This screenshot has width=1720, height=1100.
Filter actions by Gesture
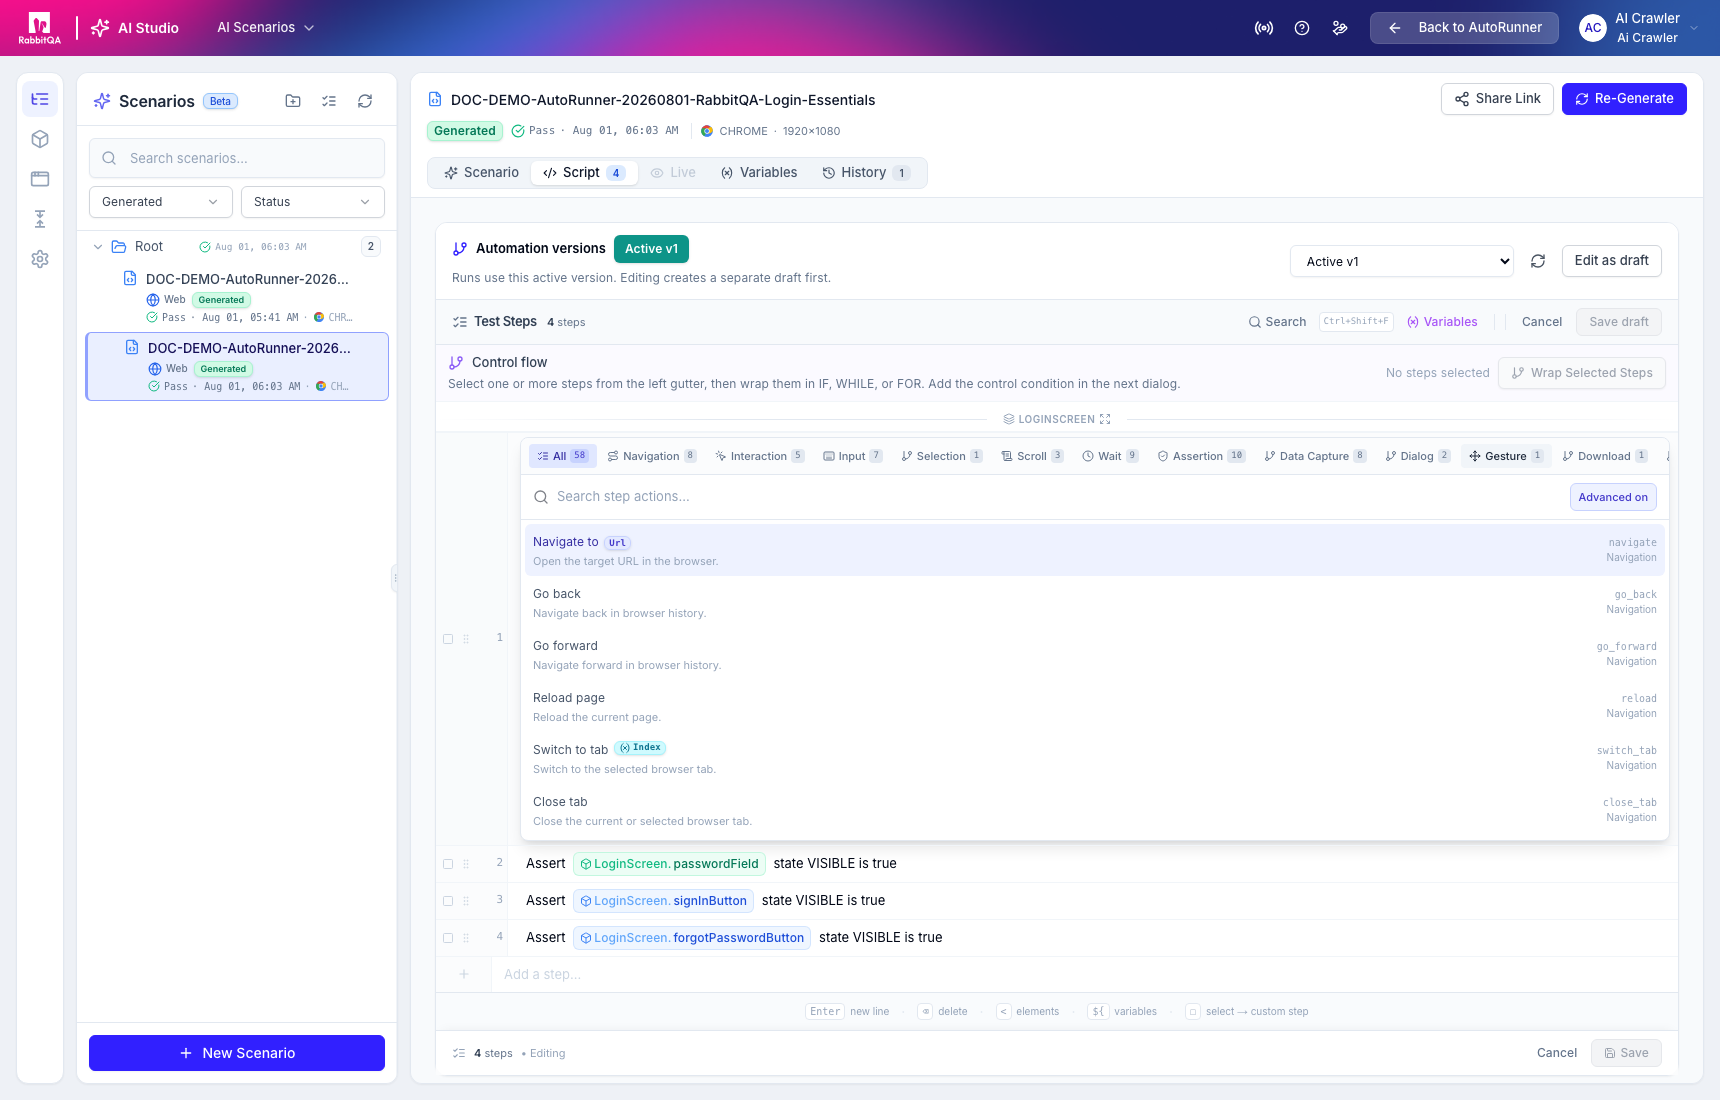click(x=1506, y=456)
